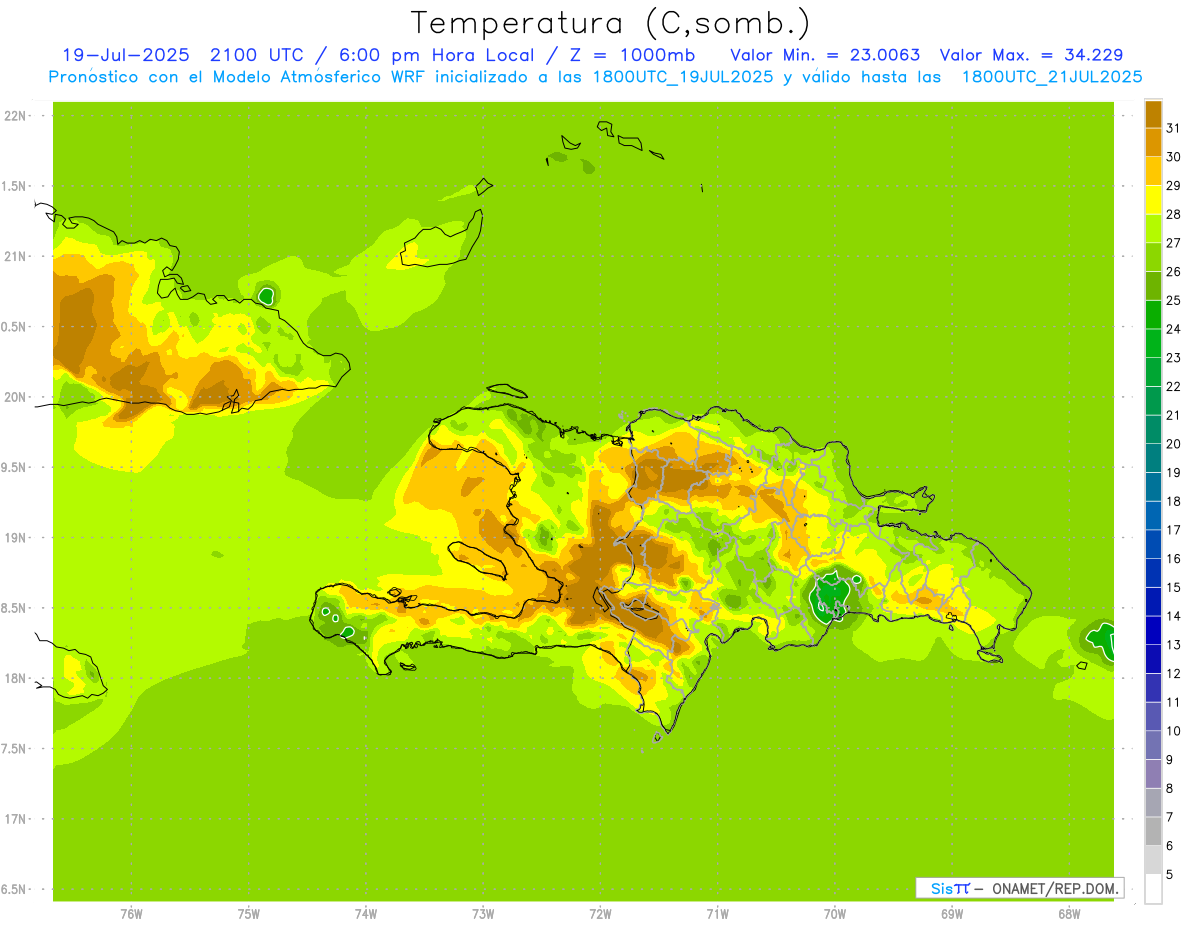Select the "1800UTC_21JUL2025" valid-until time
The image size is (1200, 927).
[1052, 77]
